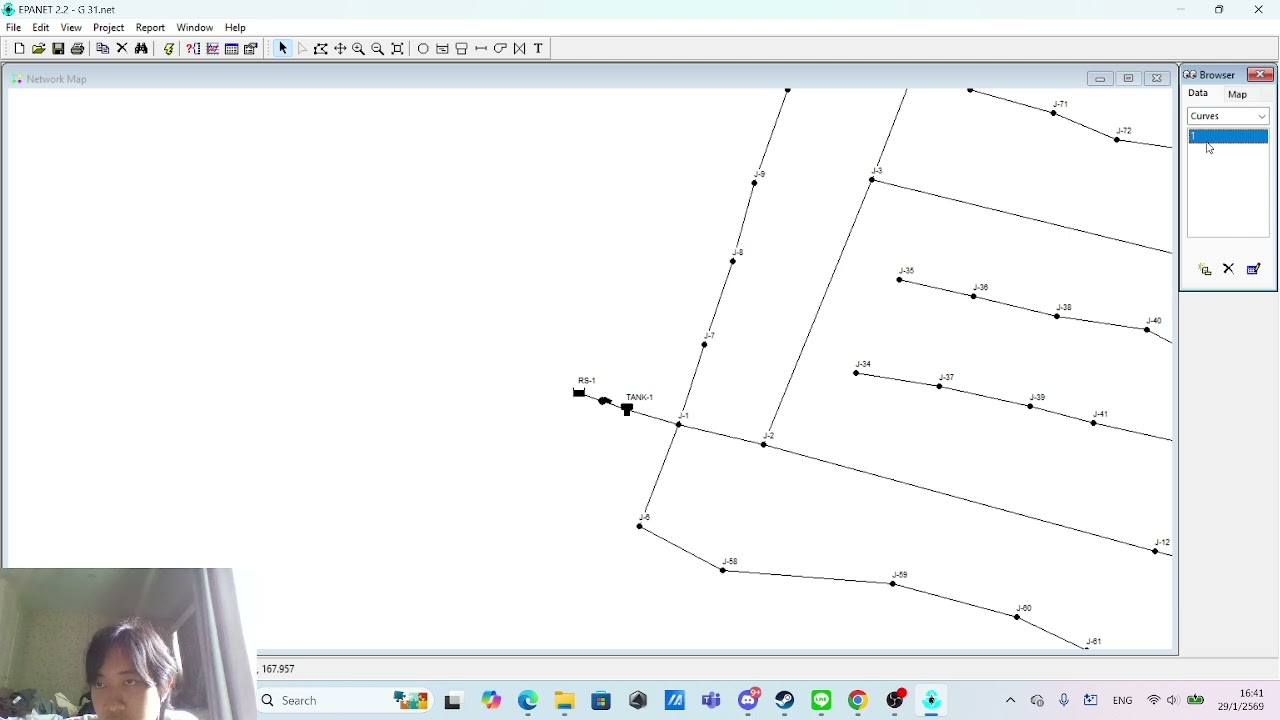This screenshot has width=1280, height=720.
Task: Click junction J-2 on the map
Action: pyautogui.click(x=764, y=444)
